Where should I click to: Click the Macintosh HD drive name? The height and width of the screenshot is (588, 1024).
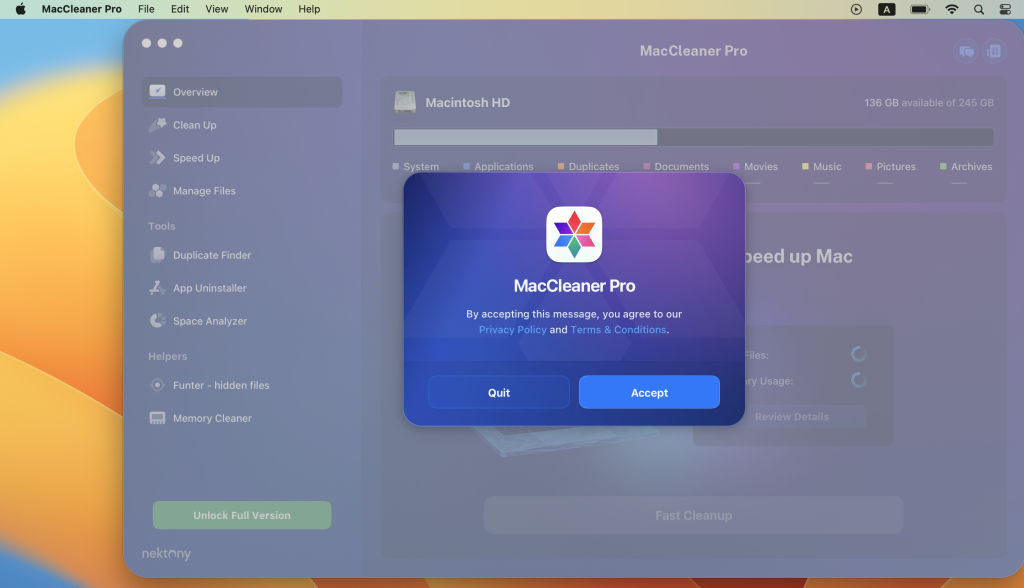click(468, 103)
